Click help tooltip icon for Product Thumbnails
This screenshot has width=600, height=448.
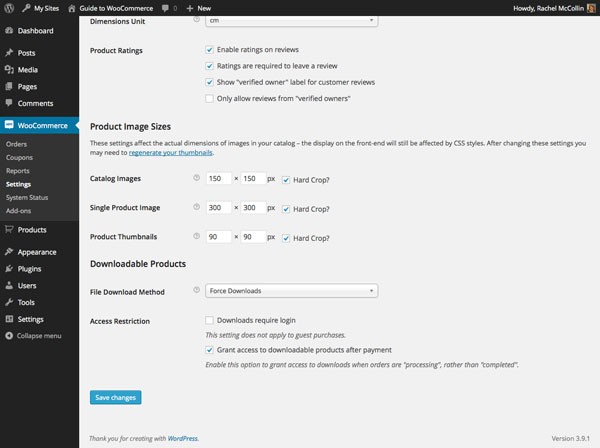pyautogui.click(x=196, y=236)
